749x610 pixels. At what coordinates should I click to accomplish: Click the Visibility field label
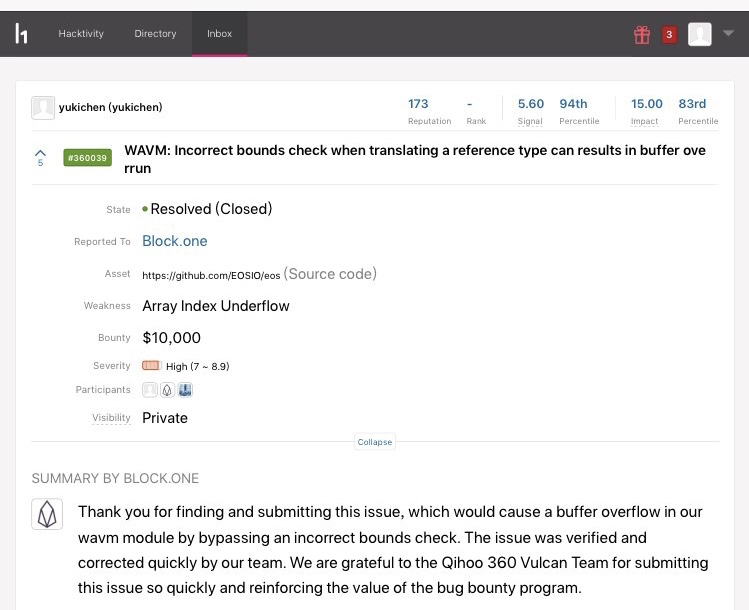(111, 418)
